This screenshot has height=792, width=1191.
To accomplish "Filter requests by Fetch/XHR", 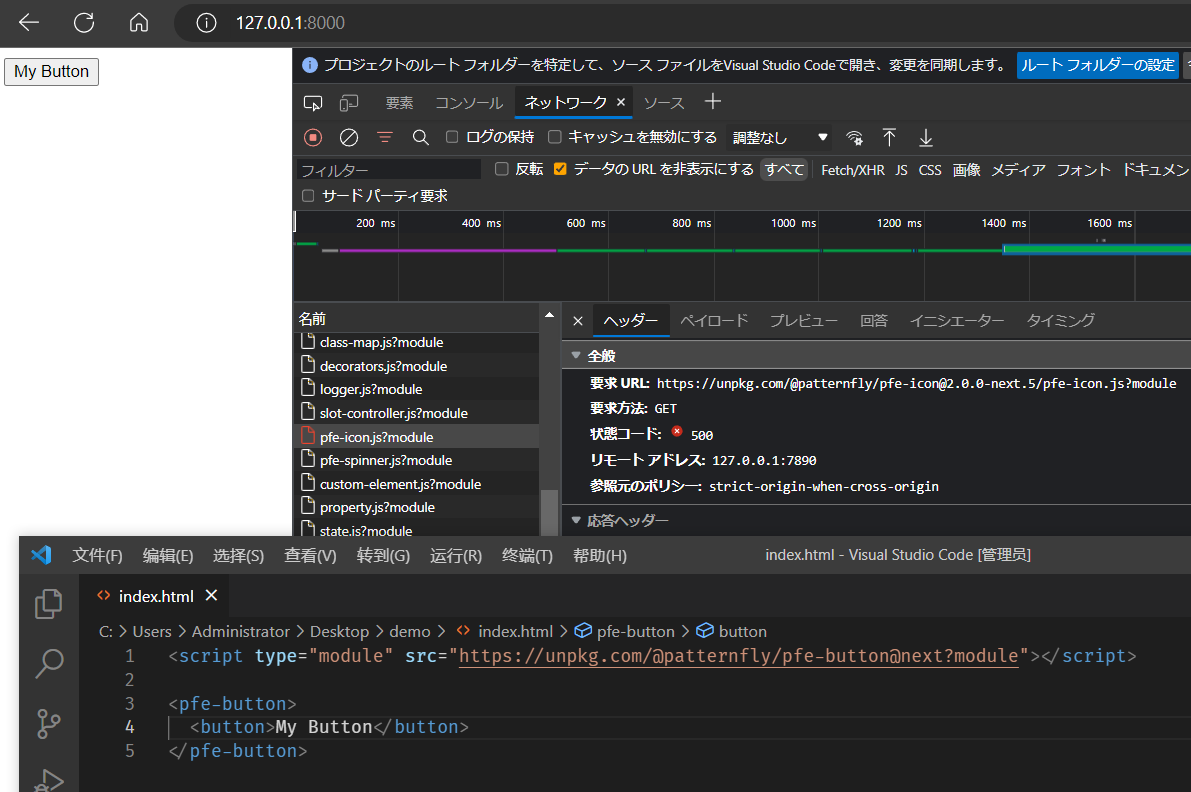I will tap(852, 170).
